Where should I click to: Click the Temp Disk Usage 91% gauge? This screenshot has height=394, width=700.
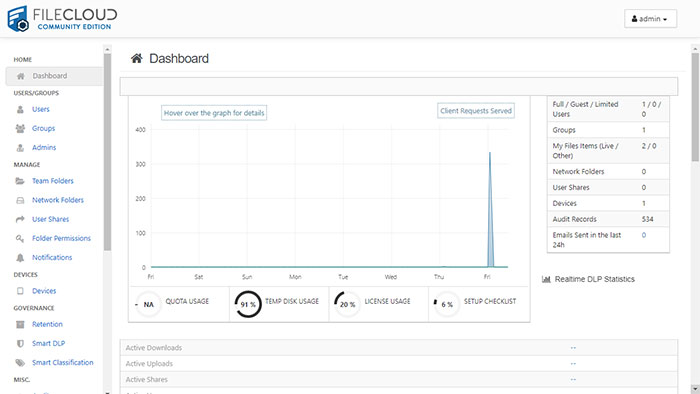[248, 304]
